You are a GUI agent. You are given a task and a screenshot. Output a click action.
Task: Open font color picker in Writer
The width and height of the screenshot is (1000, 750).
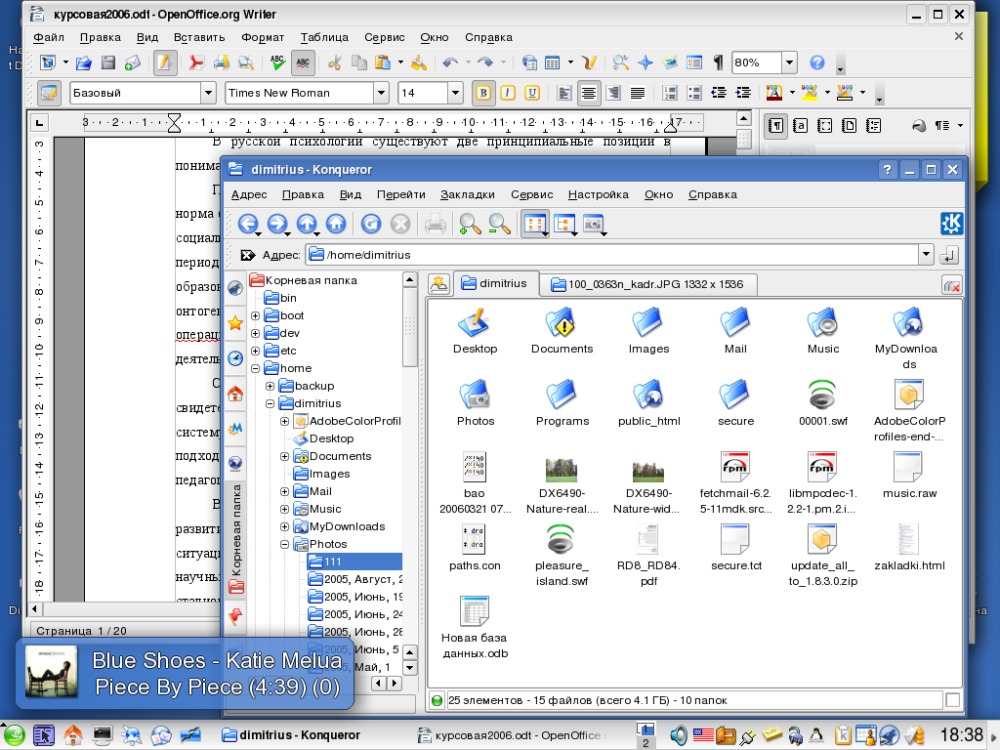coord(774,93)
